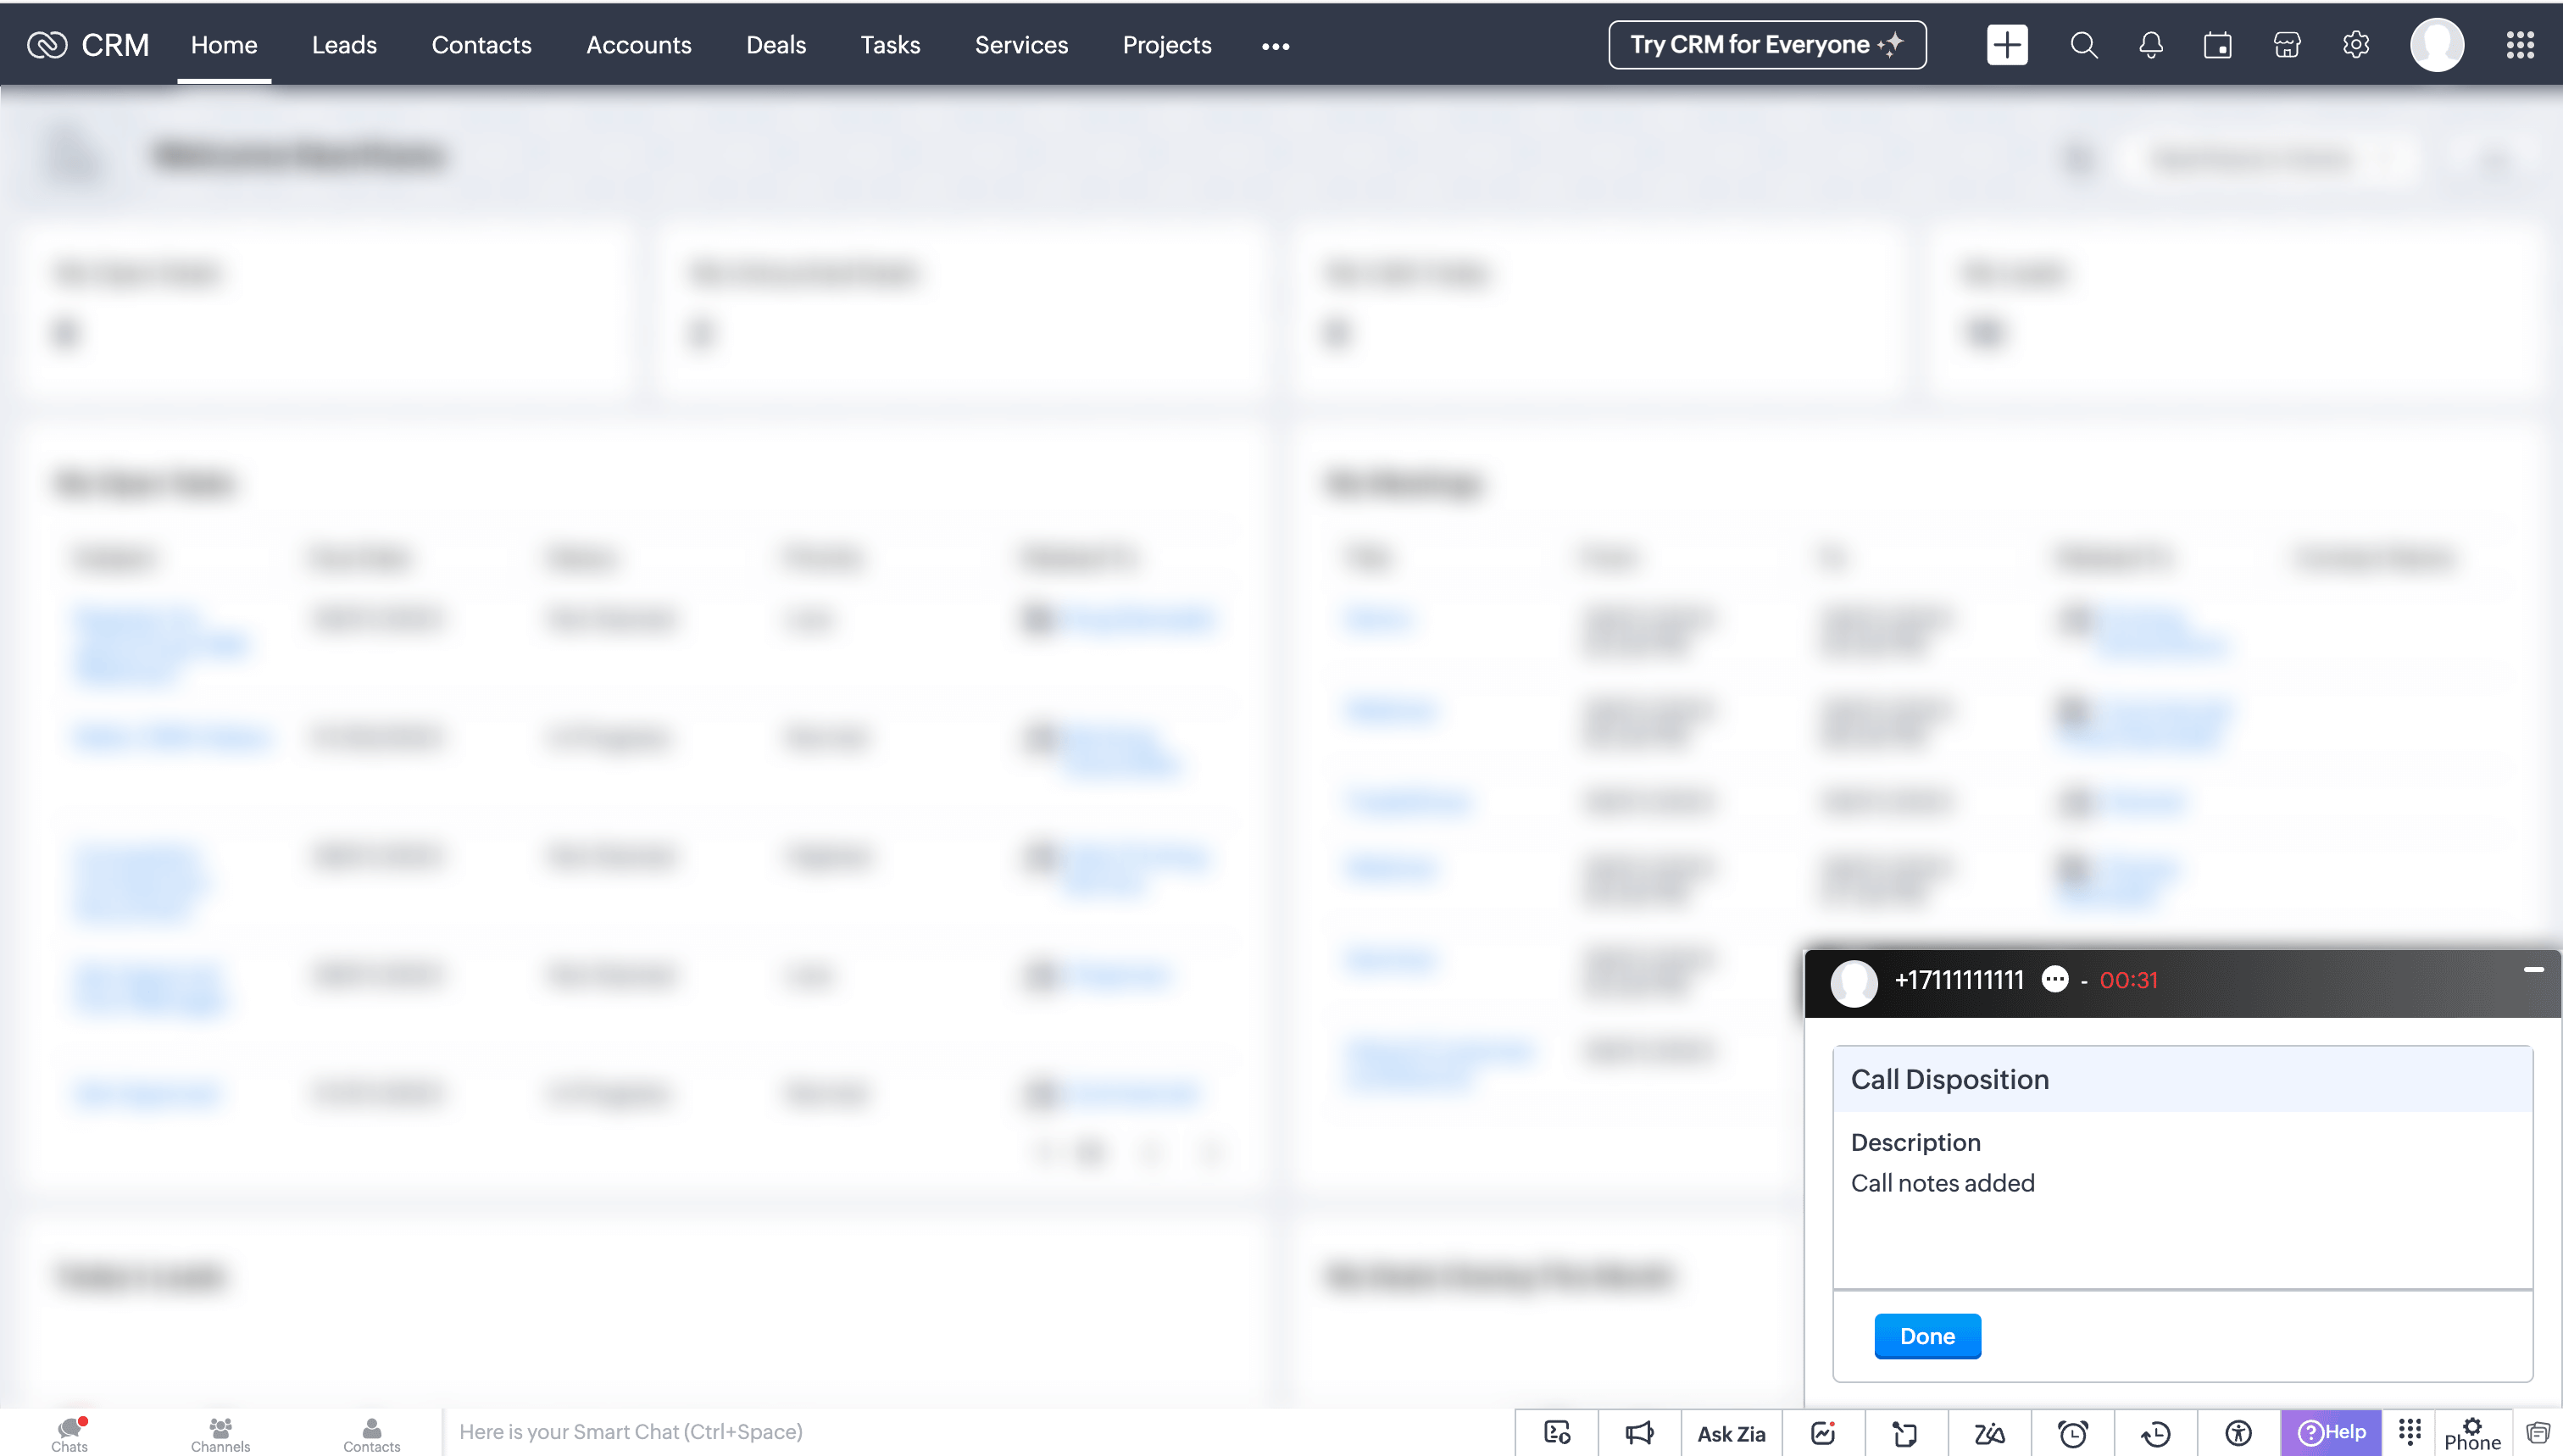2563x1456 pixels.
Task: Open the setup gear icon
Action: [2355, 45]
